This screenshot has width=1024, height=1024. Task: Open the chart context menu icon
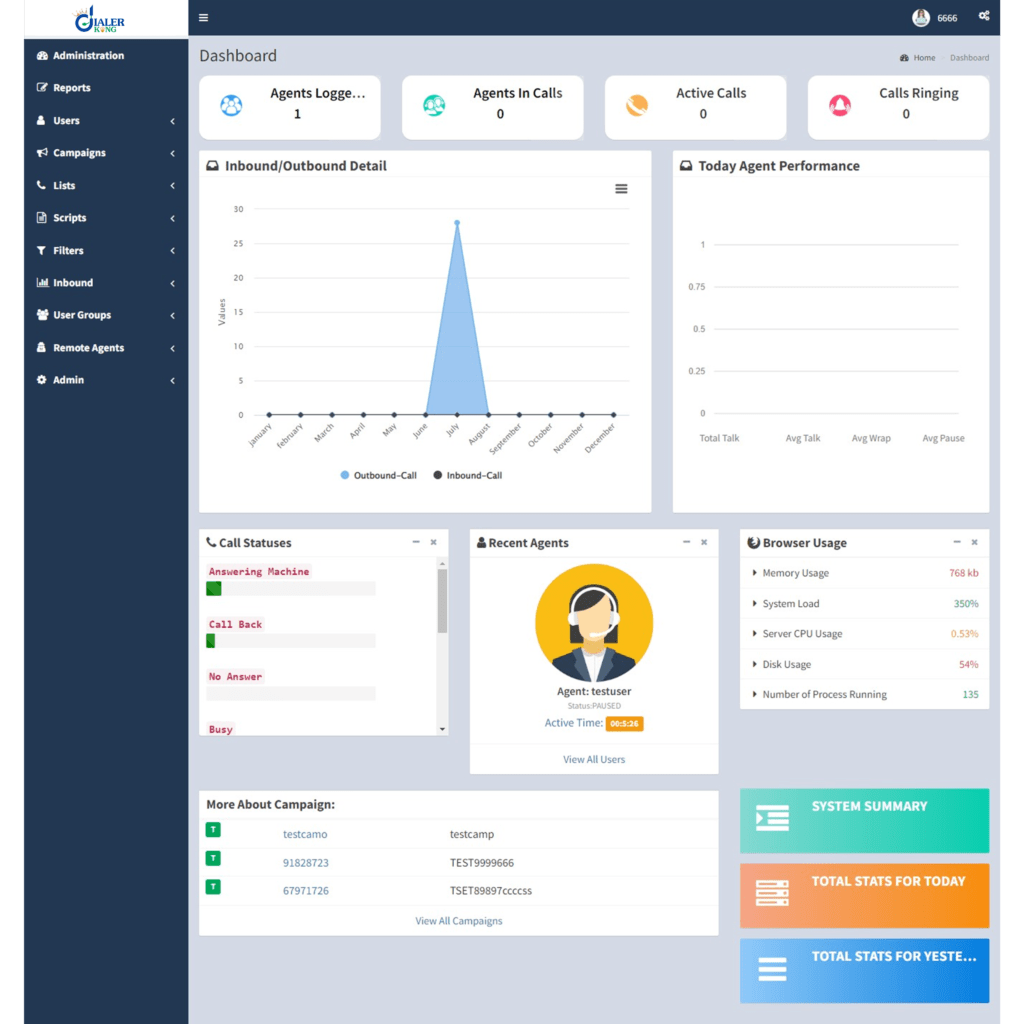(621, 189)
